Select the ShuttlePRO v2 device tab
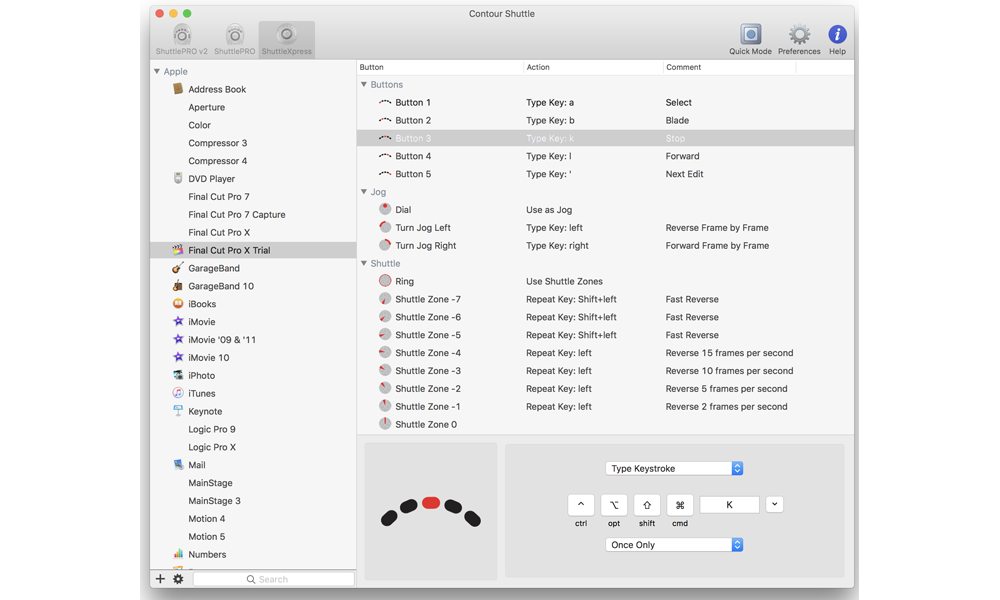Screen dimensions: 1000x600 click(x=182, y=39)
